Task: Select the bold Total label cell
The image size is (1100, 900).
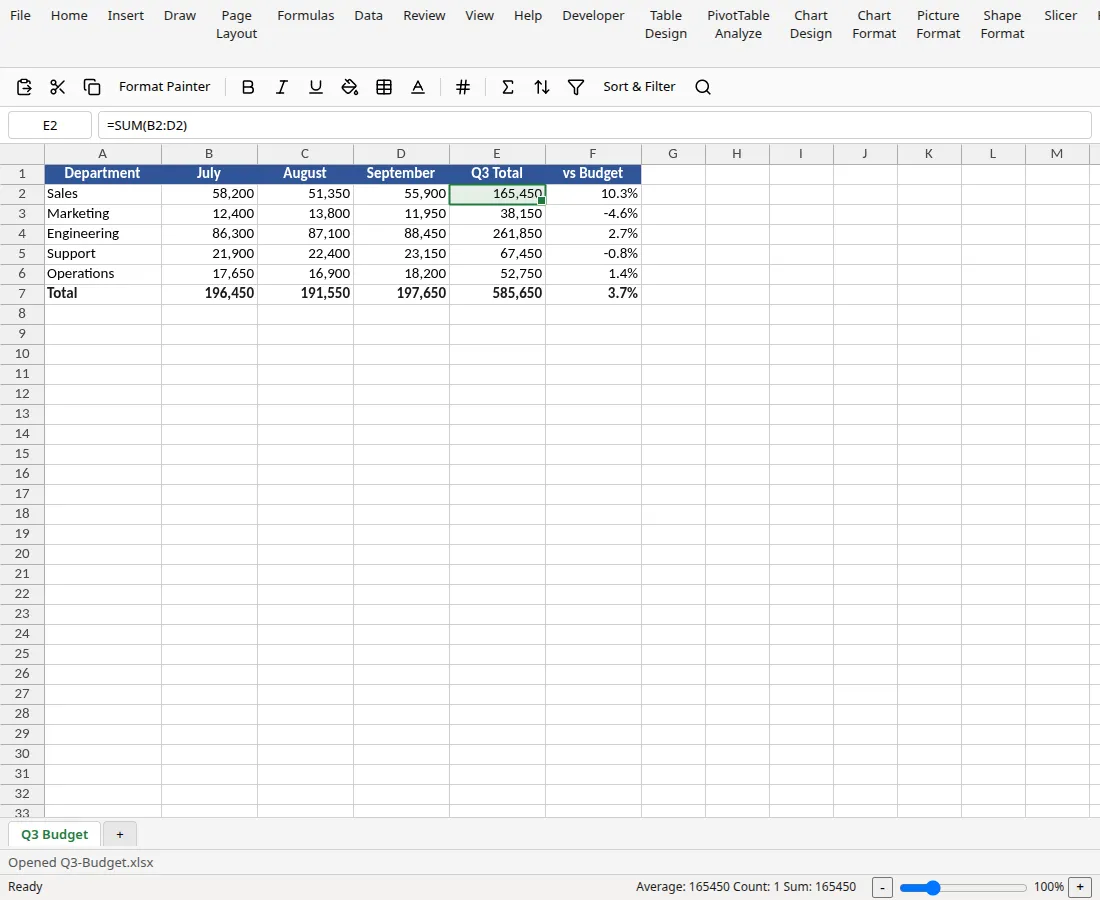Action: tap(102, 294)
